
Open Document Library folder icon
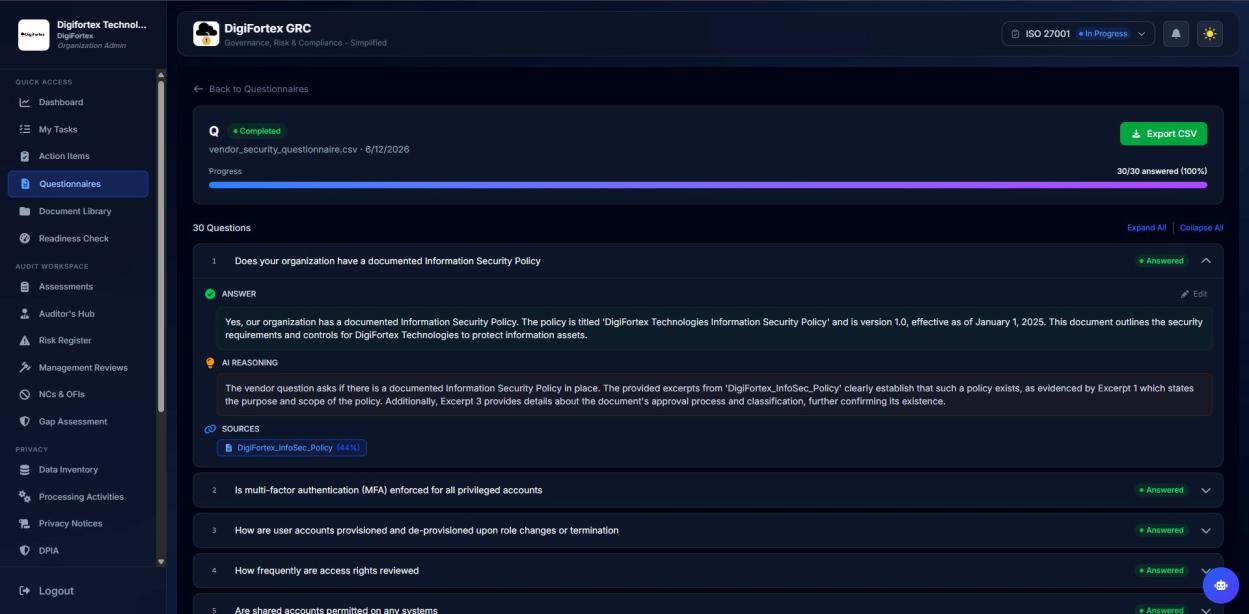(x=25, y=211)
